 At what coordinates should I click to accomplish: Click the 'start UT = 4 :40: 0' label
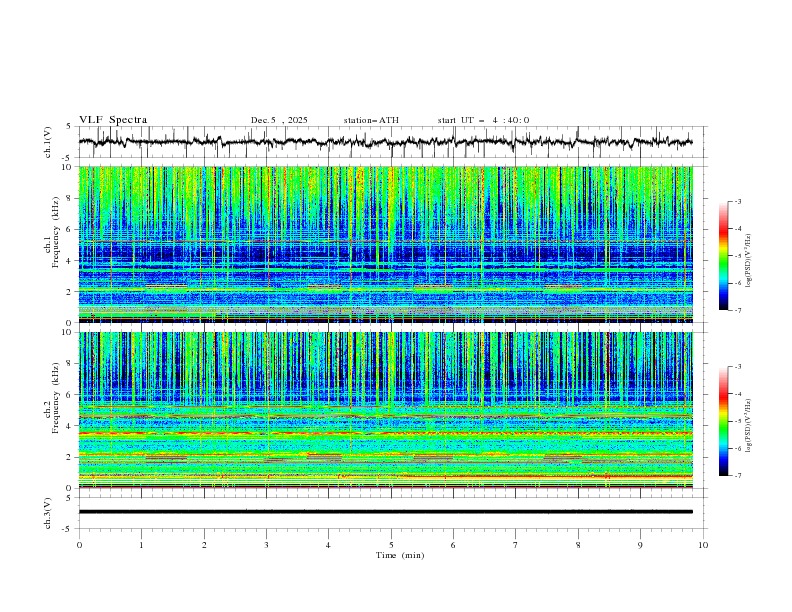483,120
